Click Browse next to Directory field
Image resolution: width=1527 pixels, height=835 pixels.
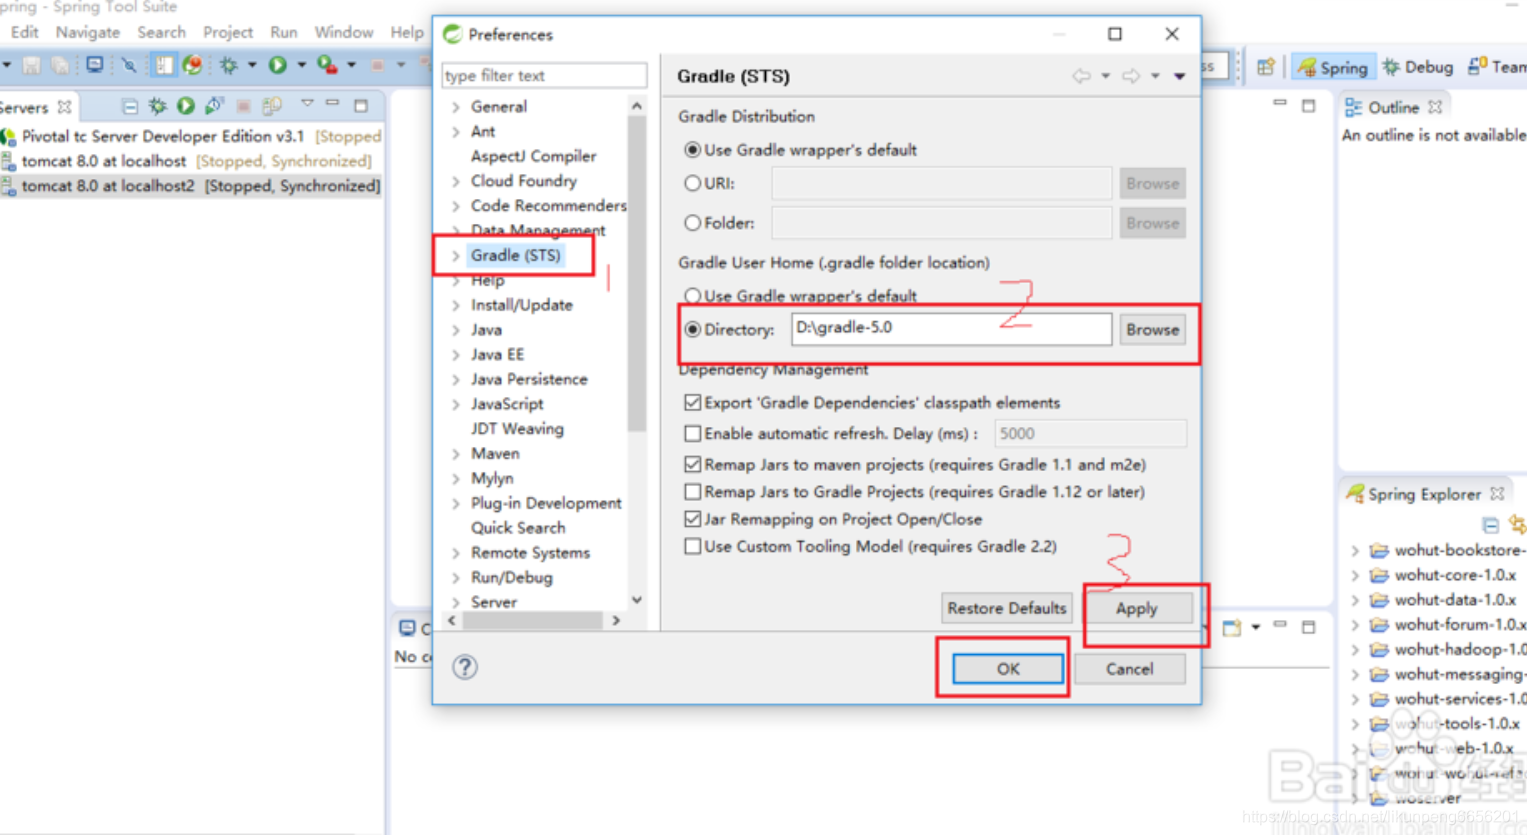(x=1152, y=329)
